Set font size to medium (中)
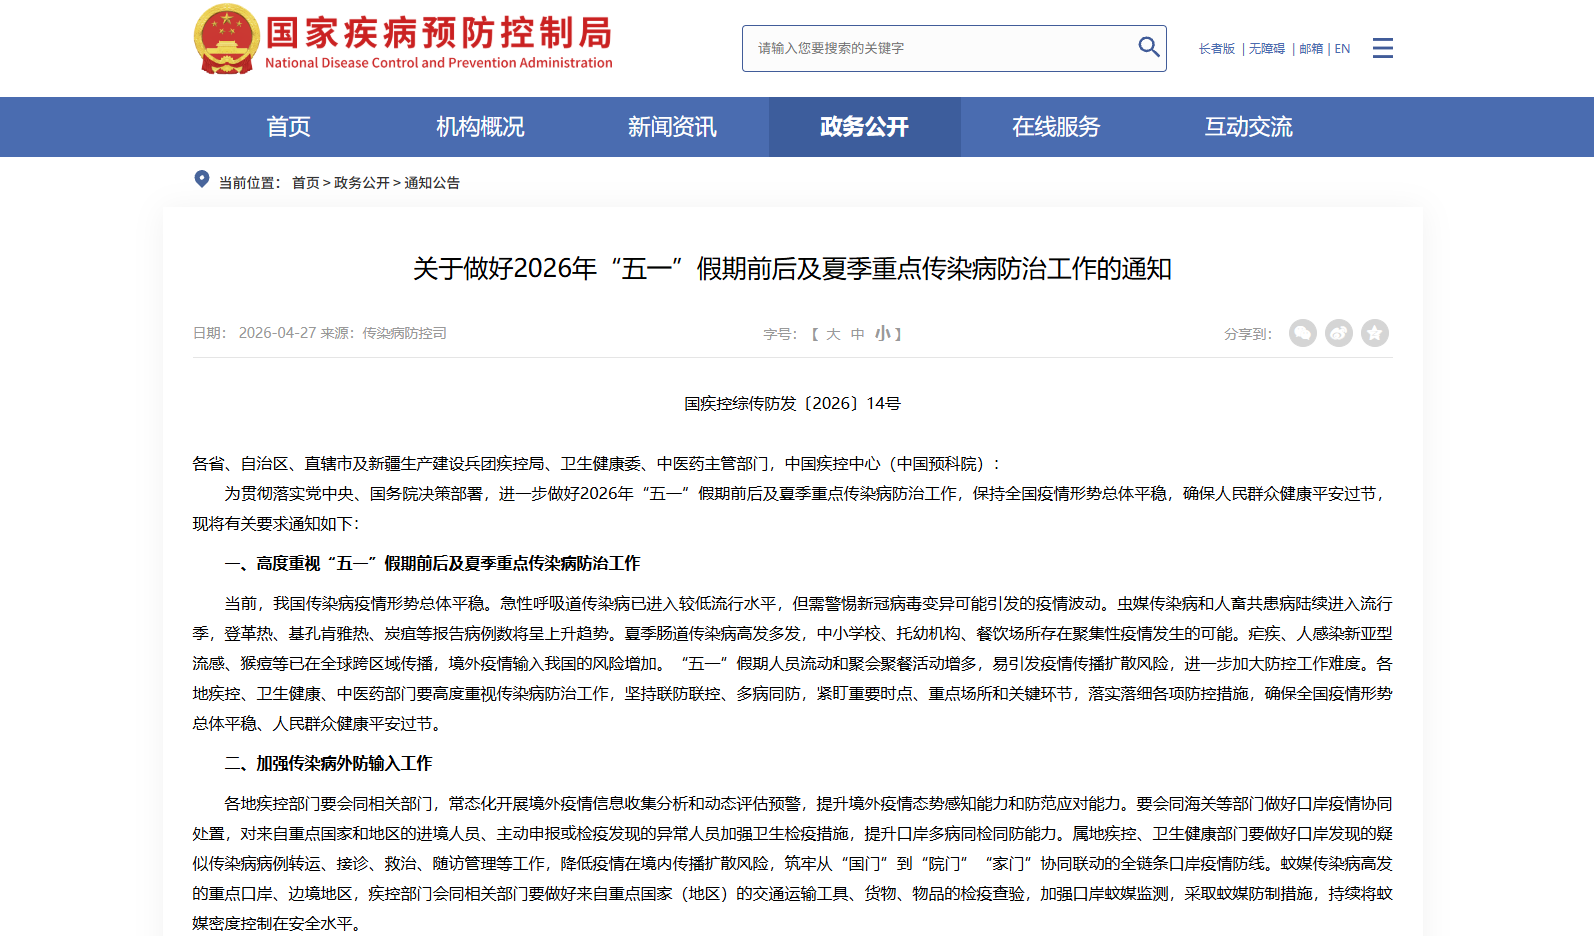This screenshot has width=1594, height=936. click(857, 334)
